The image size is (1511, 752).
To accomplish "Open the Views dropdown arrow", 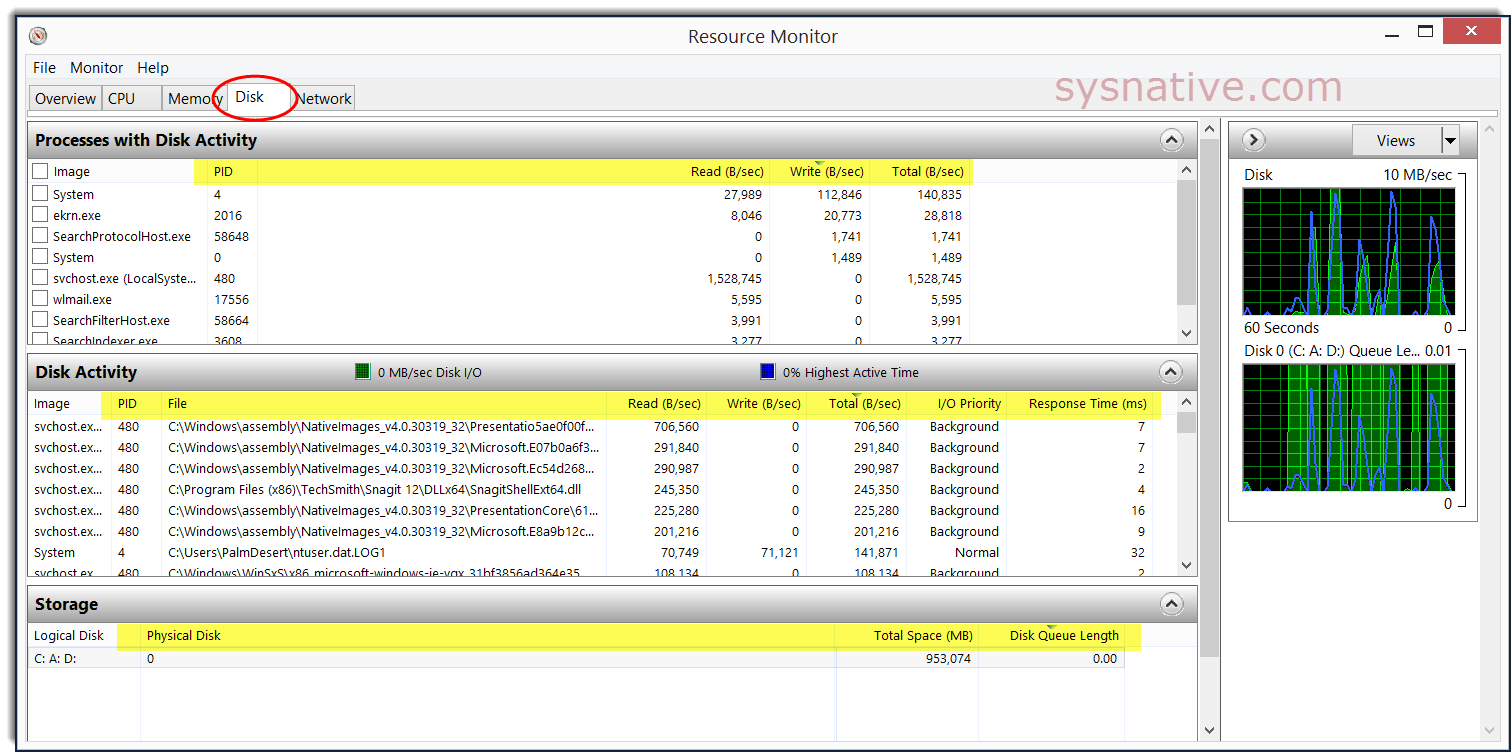I will click(1450, 141).
